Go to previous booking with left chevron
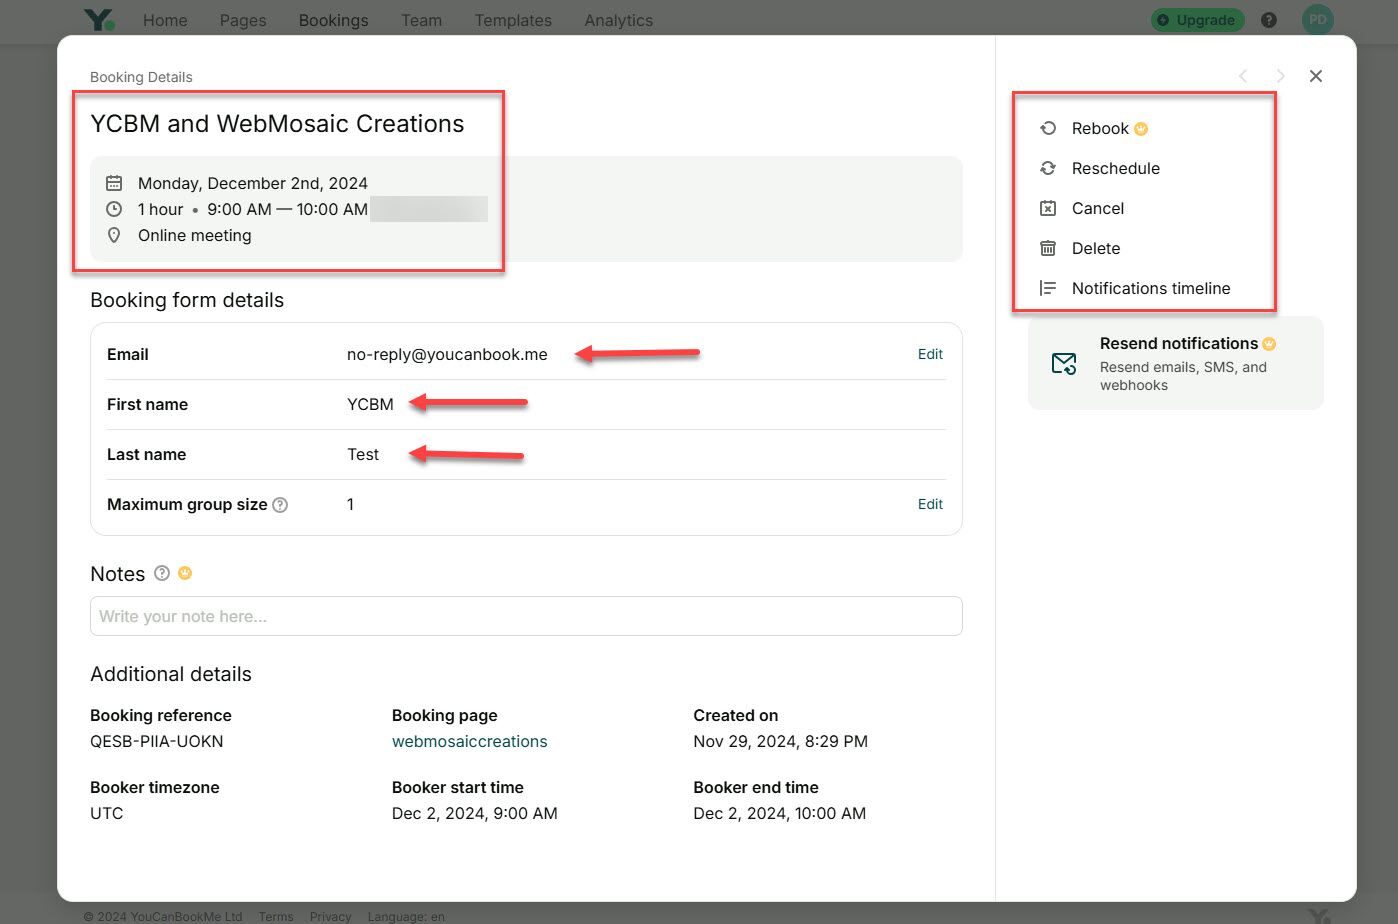 pos(1243,76)
